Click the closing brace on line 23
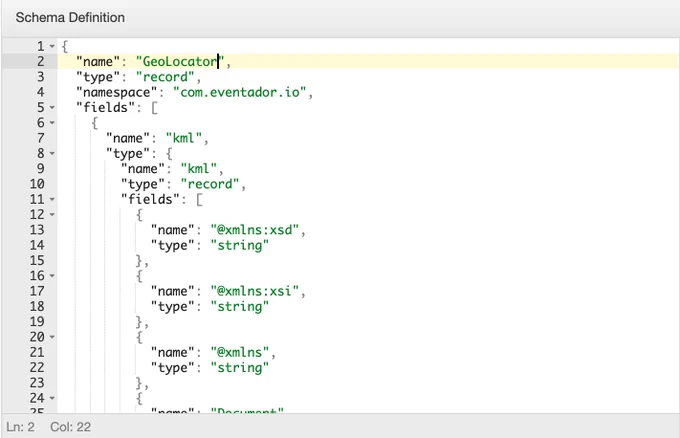The width and height of the screenshot is (680, 438). tap(139, 382)
